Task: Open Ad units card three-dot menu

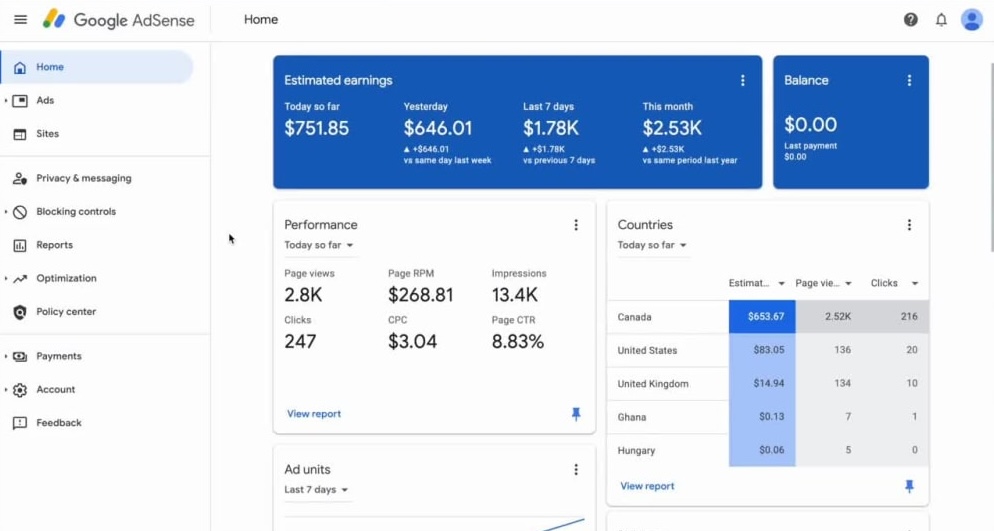Action: [576, 470]
